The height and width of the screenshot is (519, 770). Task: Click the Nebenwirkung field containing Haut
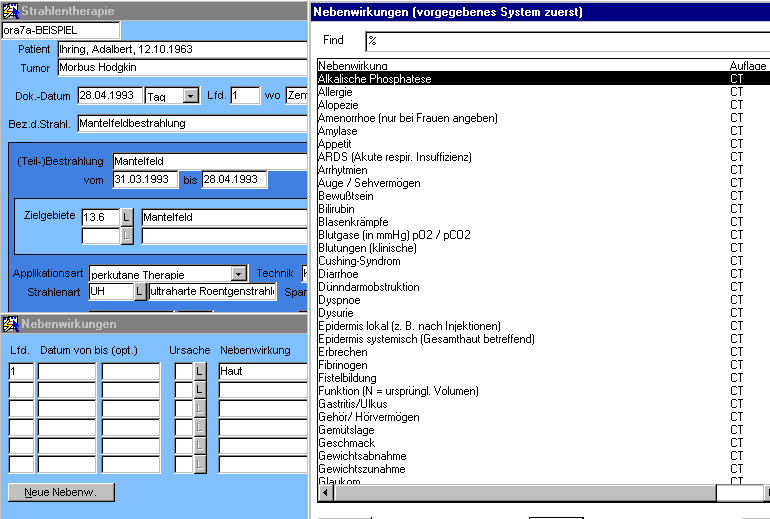[x=262, y=371]
